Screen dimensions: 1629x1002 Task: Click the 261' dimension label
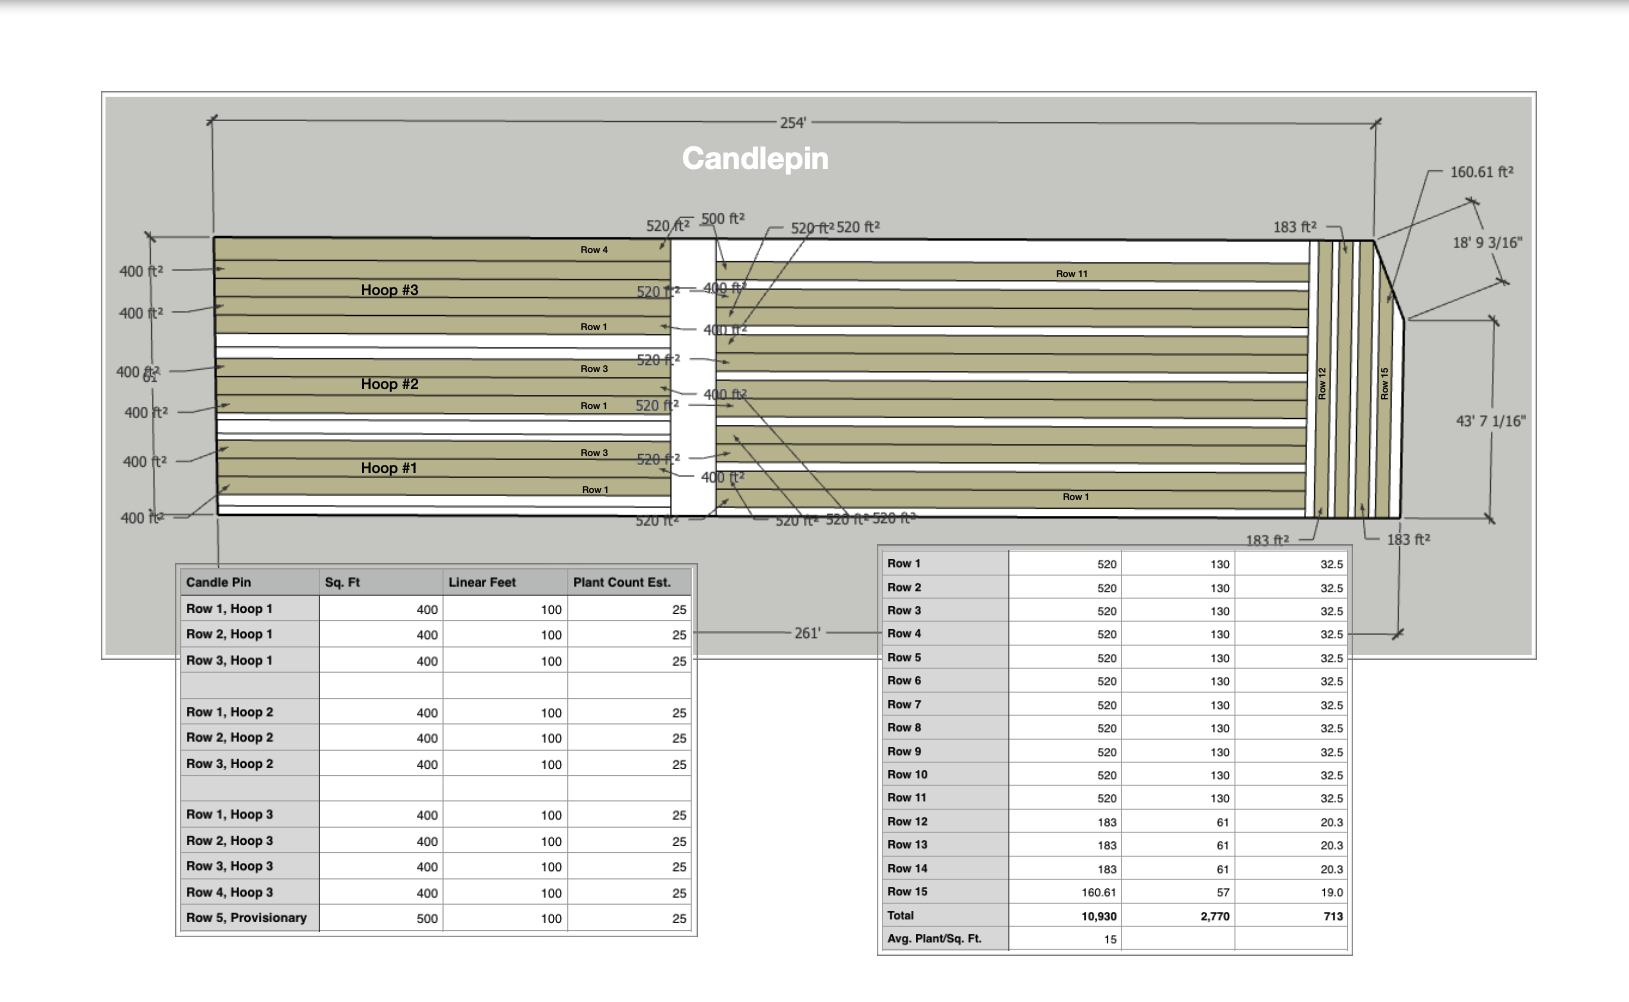(807, 633)
